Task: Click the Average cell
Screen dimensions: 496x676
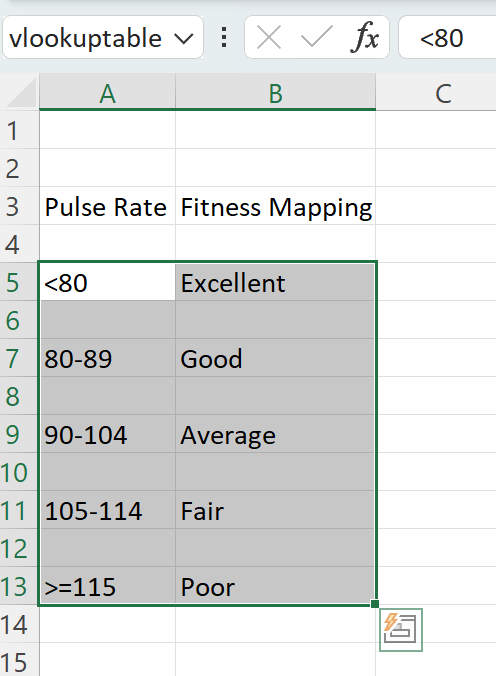Action: 276,434
